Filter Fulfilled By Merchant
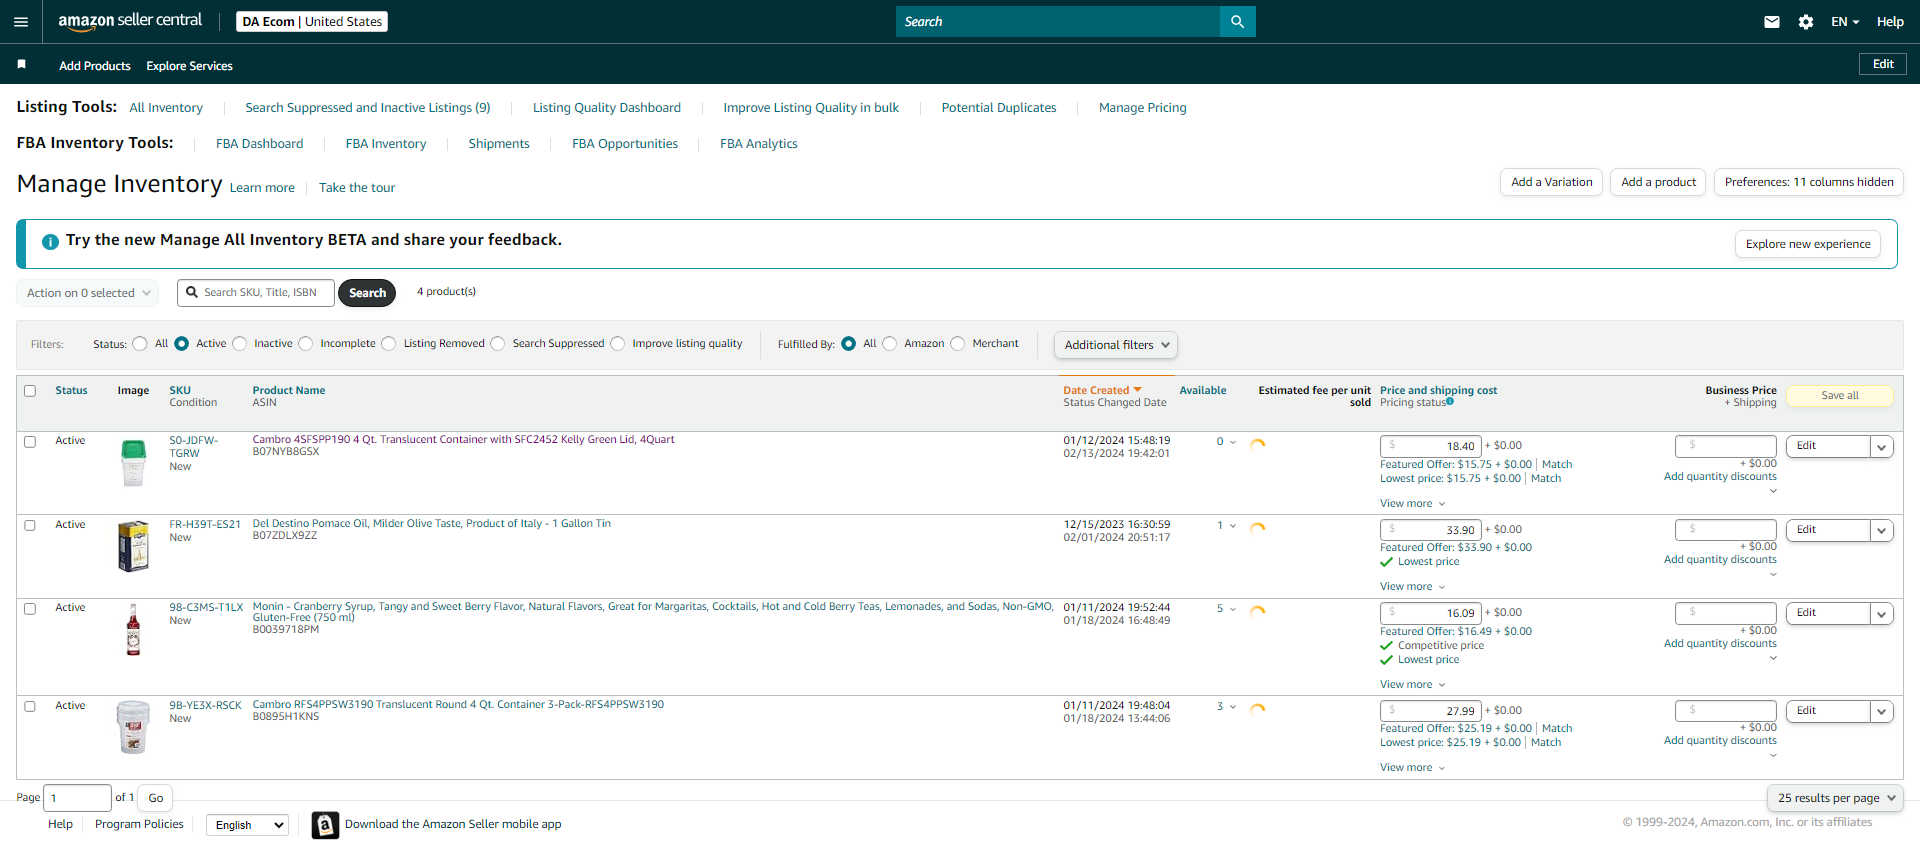Image resolution: width=1920 pixels, height=851 pixels. tap(958, 344)
